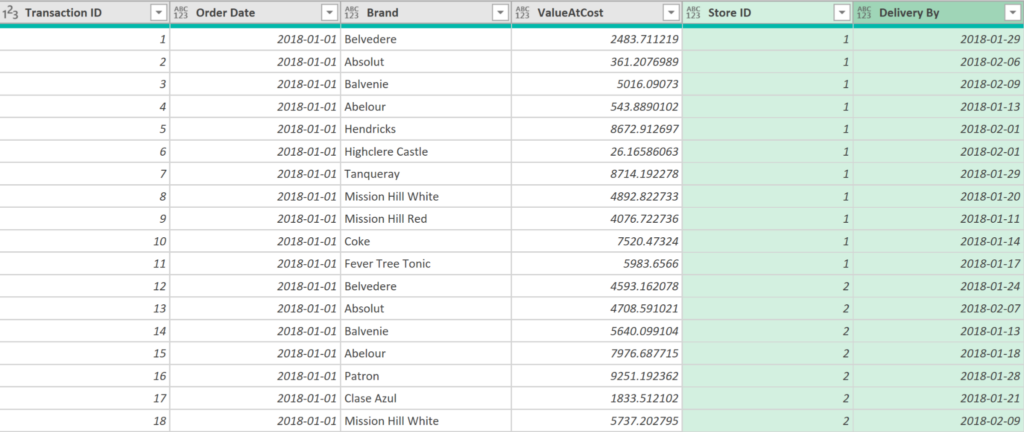Click the data type icon of Store ID column
Screen dimensions: 1024x432
(x=694, y=12)
